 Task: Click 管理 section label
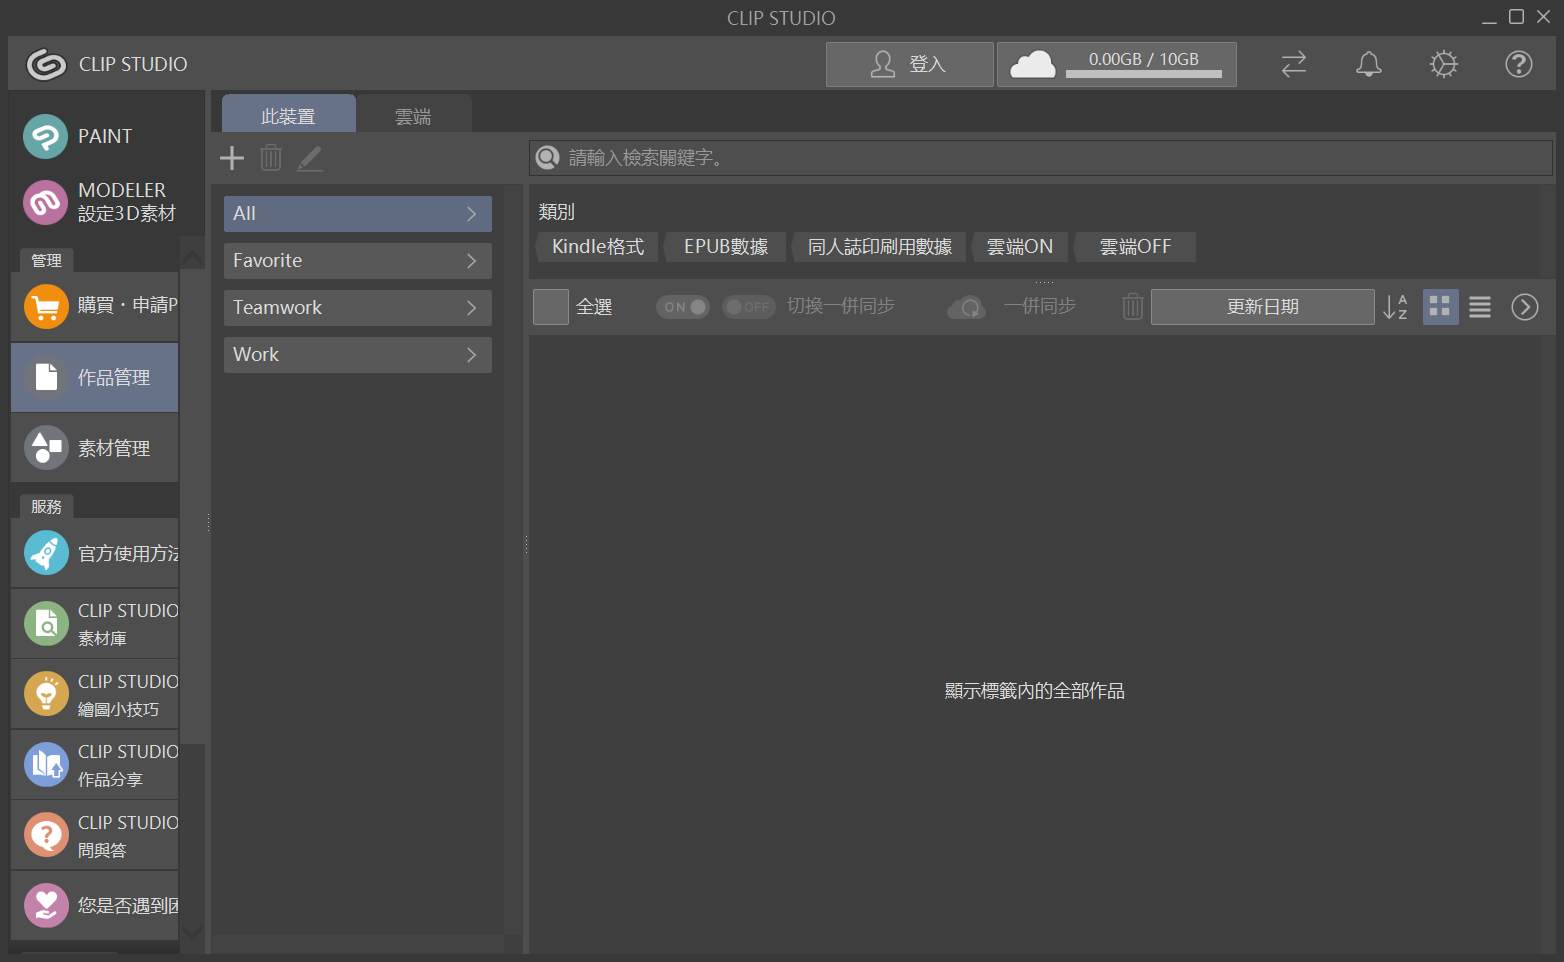click(46, 260)
